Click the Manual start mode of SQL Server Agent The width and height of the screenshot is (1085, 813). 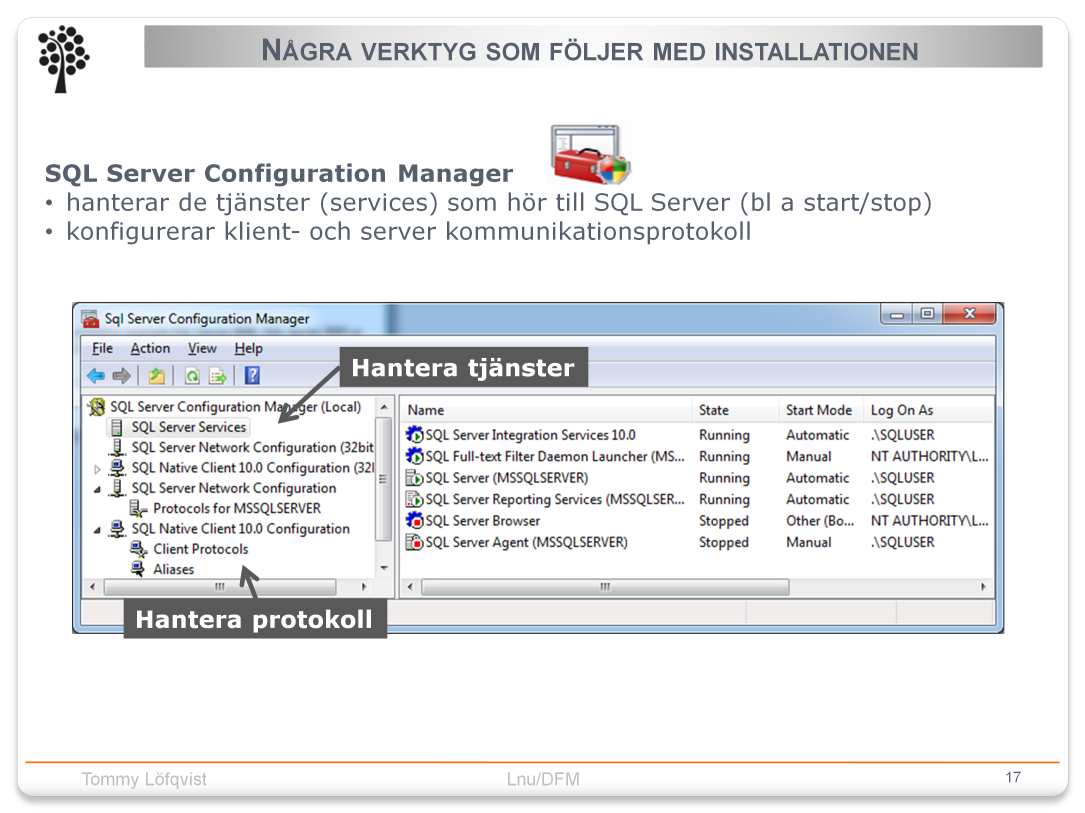pos(808,542)
